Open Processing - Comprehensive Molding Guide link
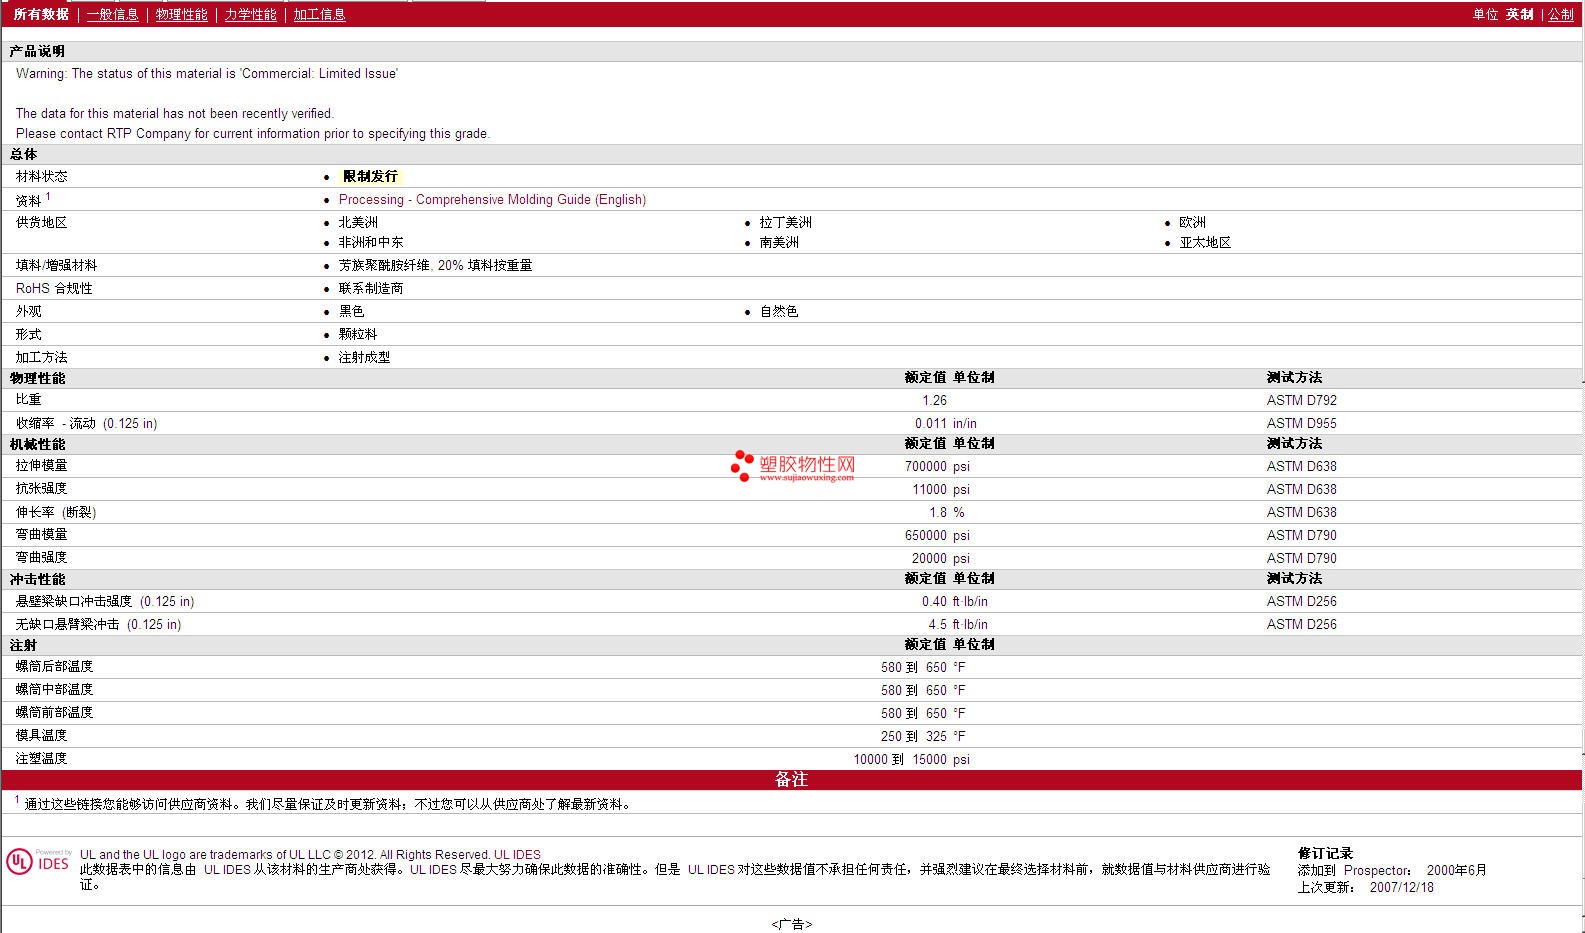This screenshot has height=933, width=1585. [x=492, y=199]
